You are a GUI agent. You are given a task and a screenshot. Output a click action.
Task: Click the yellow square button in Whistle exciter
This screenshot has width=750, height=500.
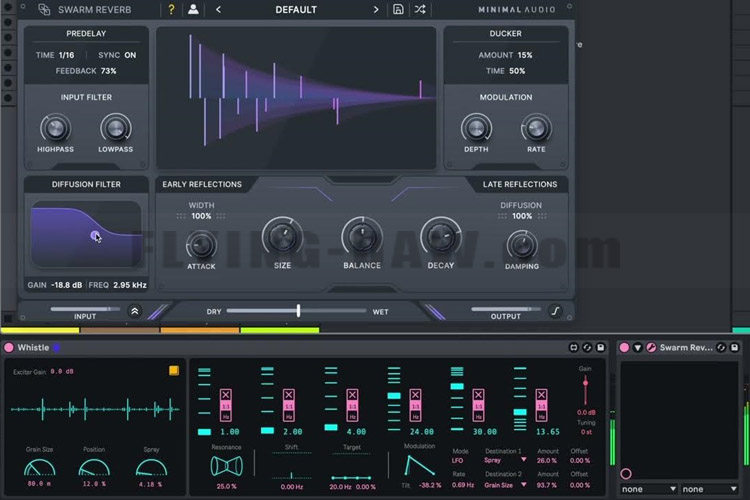coord(174,370)
